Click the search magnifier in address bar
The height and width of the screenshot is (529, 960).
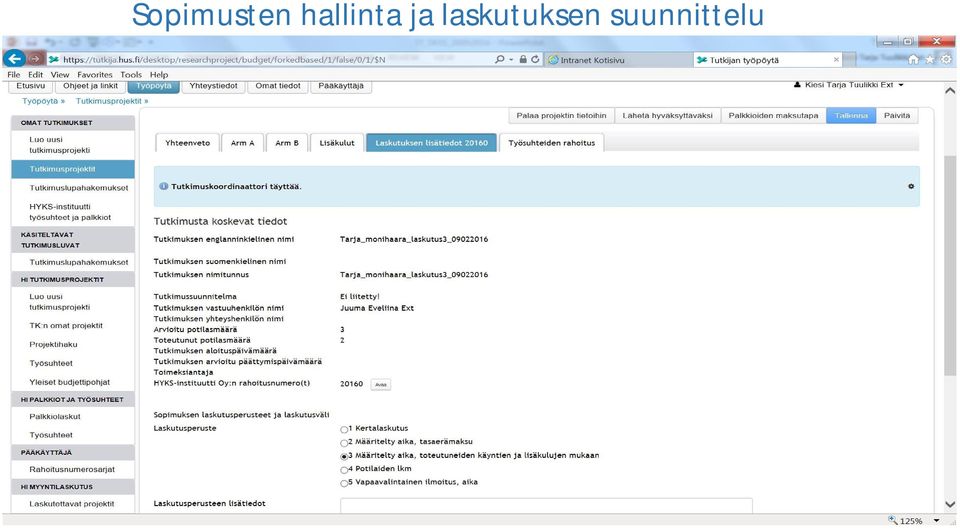point(500,59)
